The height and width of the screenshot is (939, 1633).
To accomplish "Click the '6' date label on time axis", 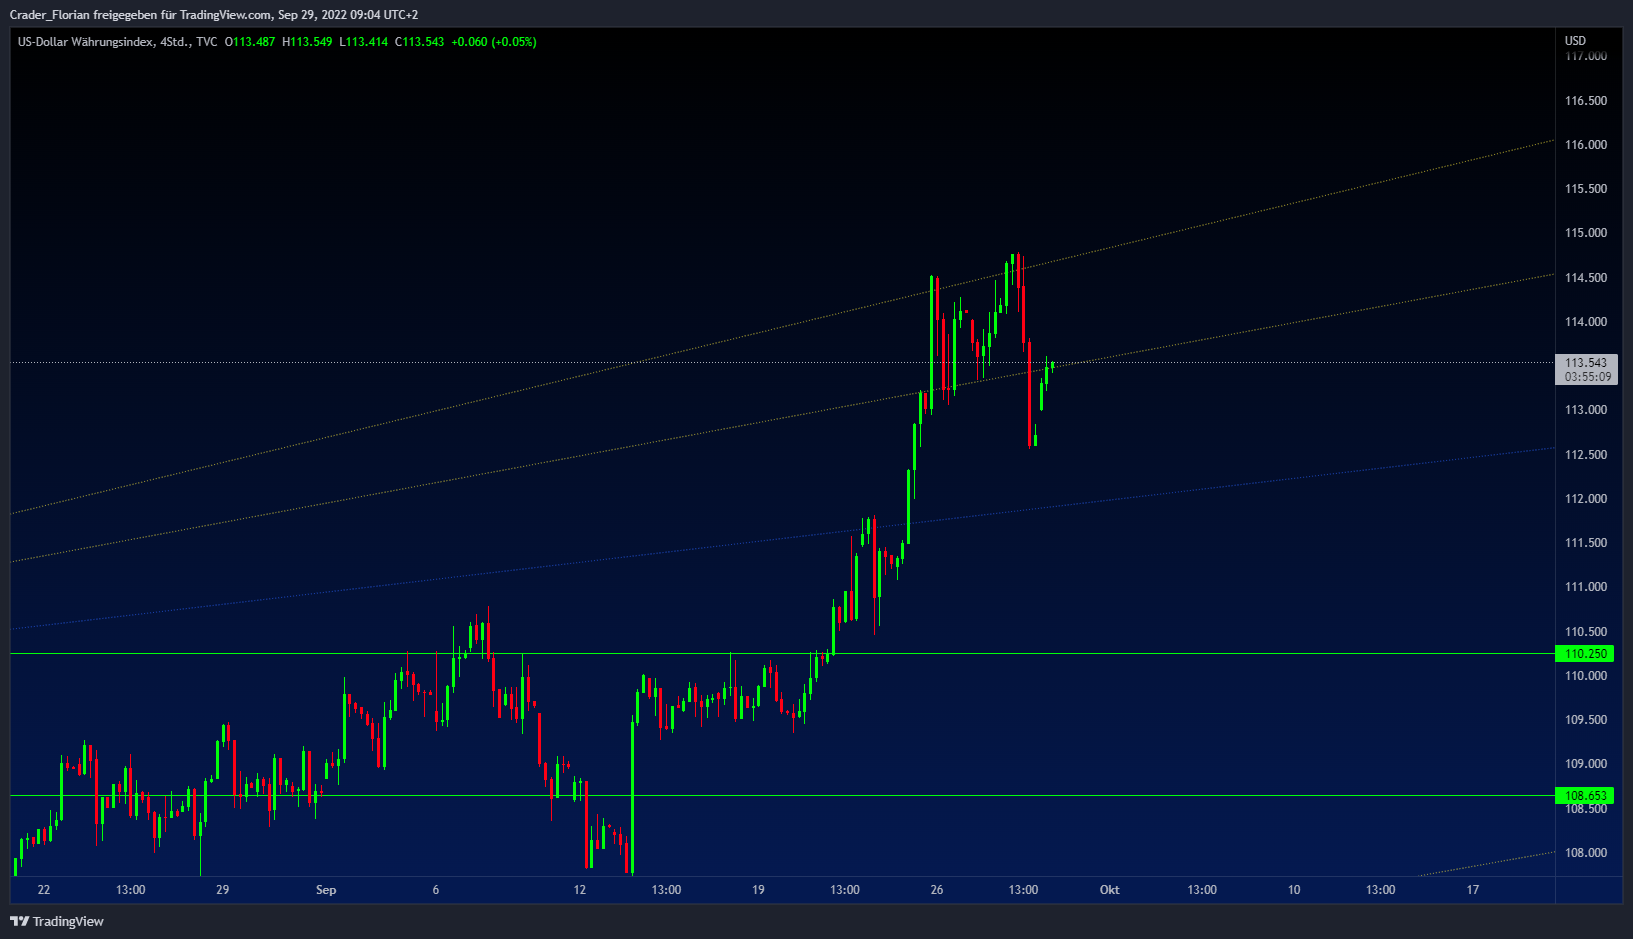I will (436, 890).
